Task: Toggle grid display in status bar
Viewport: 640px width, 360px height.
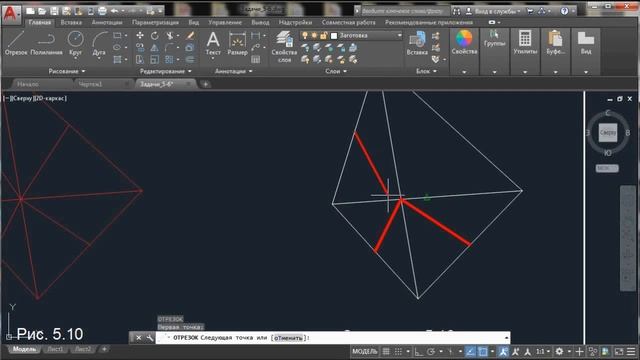Action: tap(386, 351)
